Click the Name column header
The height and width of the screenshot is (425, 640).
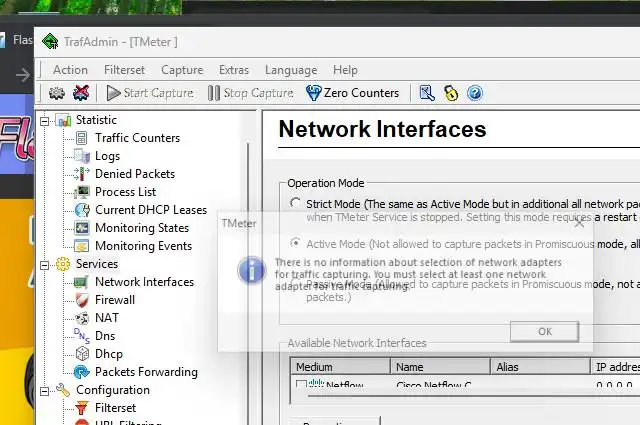tap(440, 367)
